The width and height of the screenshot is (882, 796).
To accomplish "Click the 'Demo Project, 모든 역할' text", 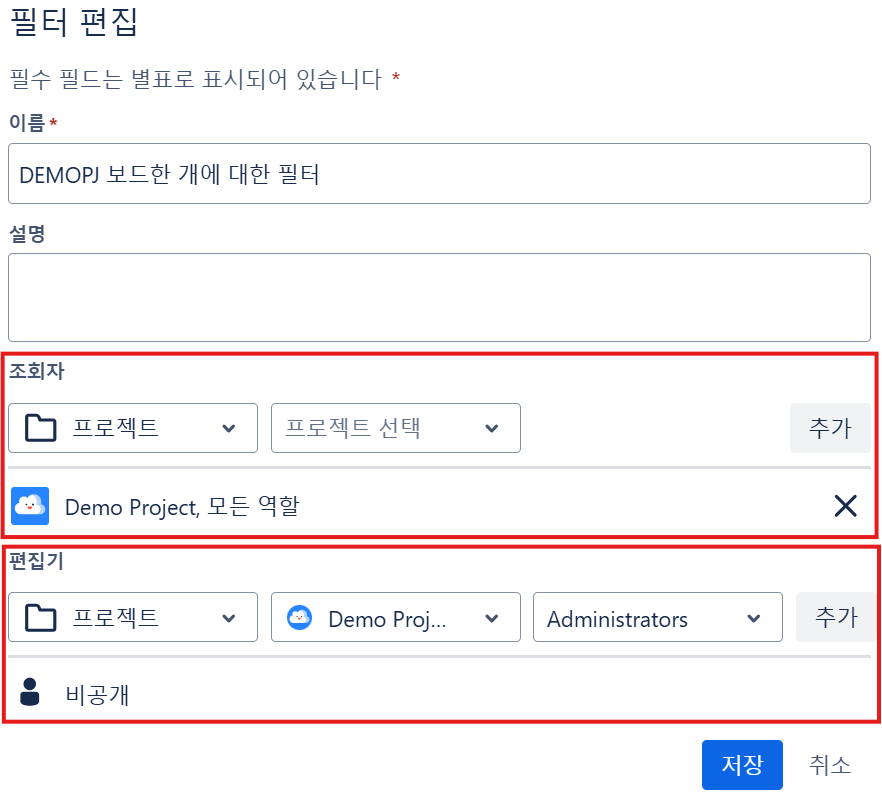I will (182, 506).
